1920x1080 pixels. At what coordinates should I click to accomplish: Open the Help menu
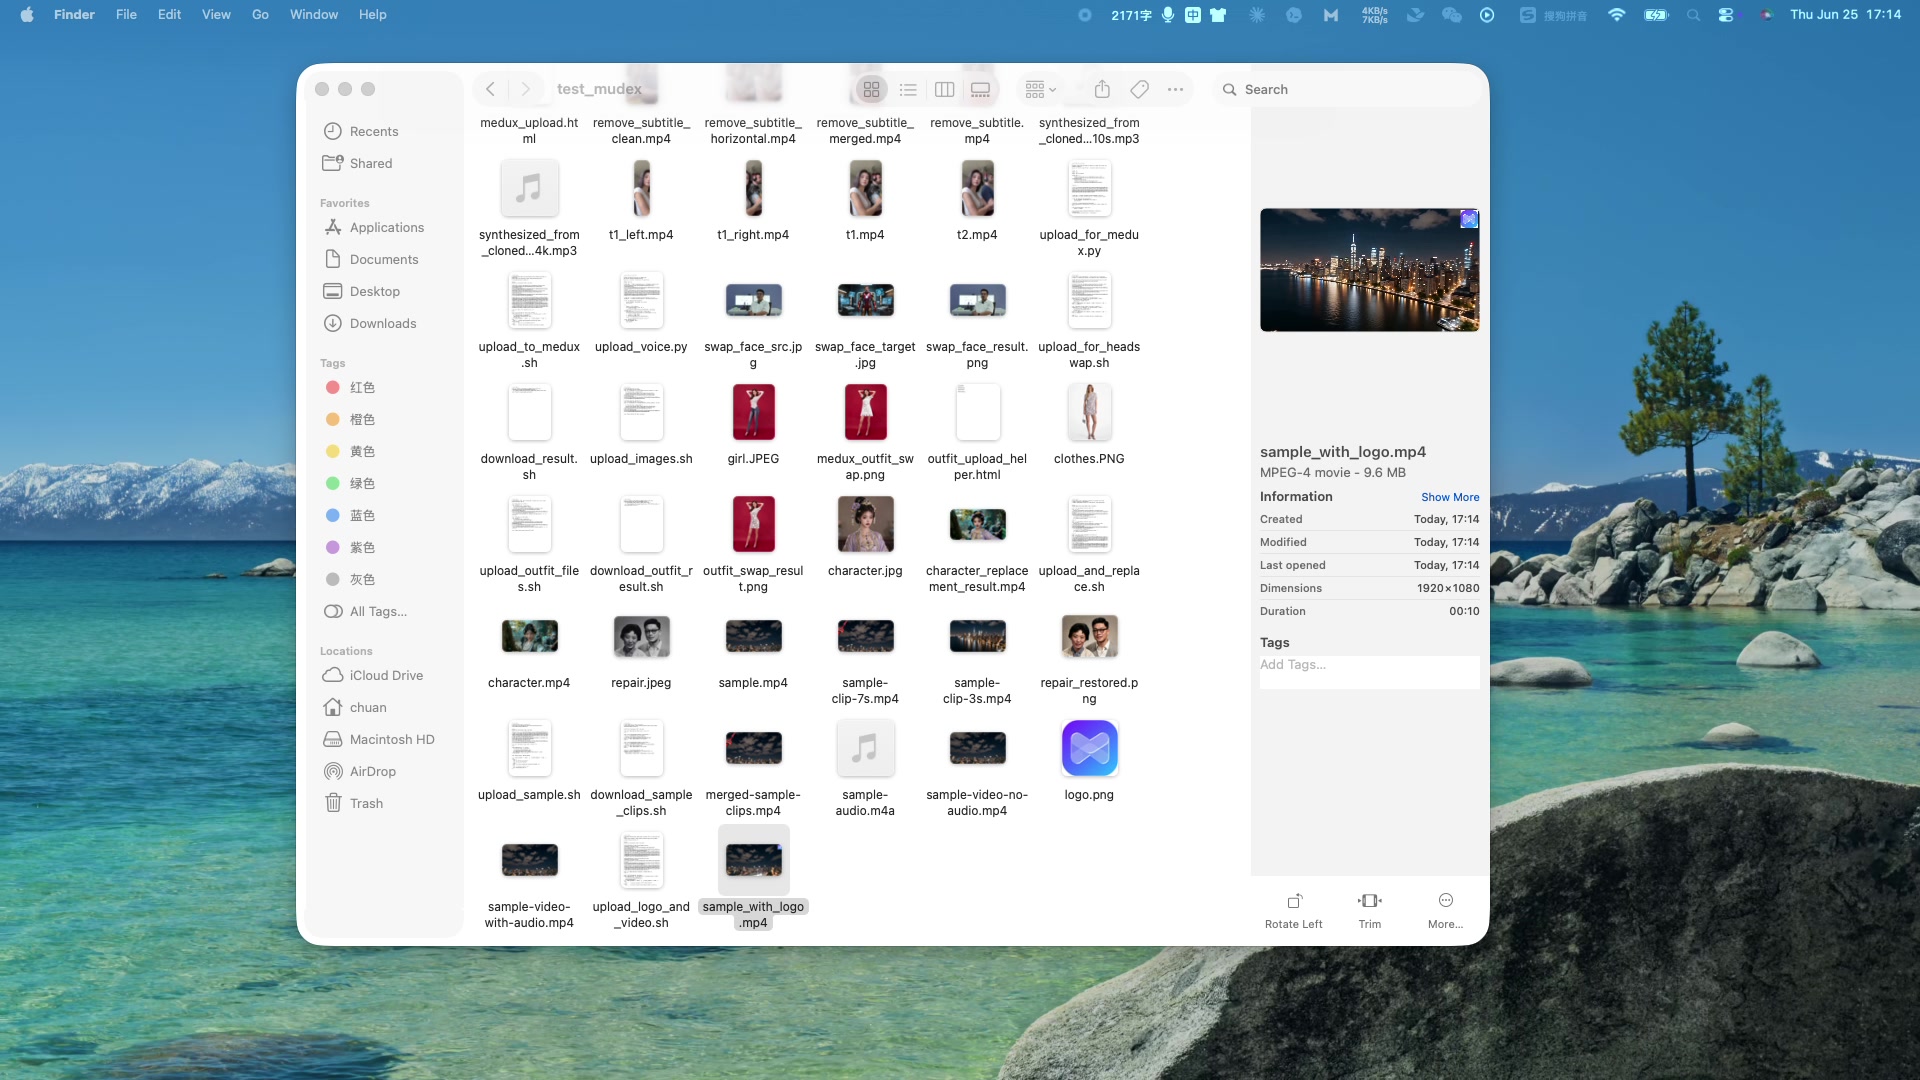(372, 14)
